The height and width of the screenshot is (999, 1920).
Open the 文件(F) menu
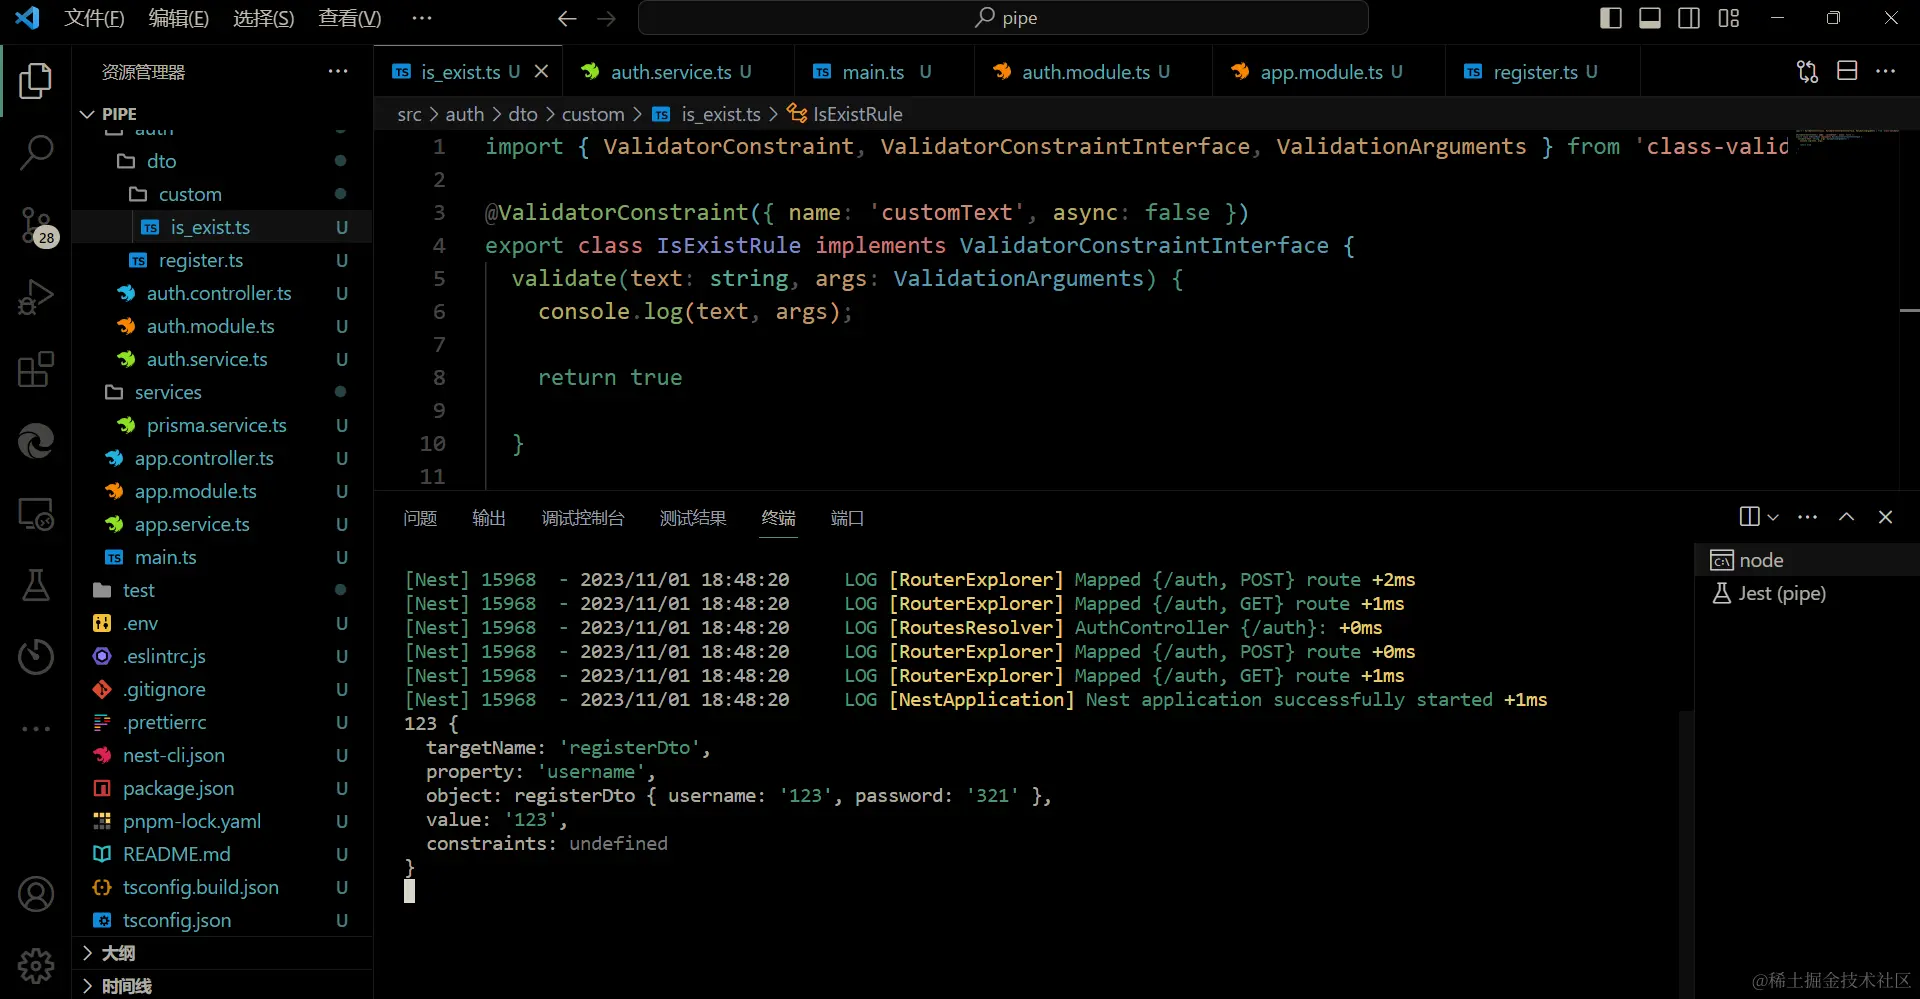click(x=94, y=18)
